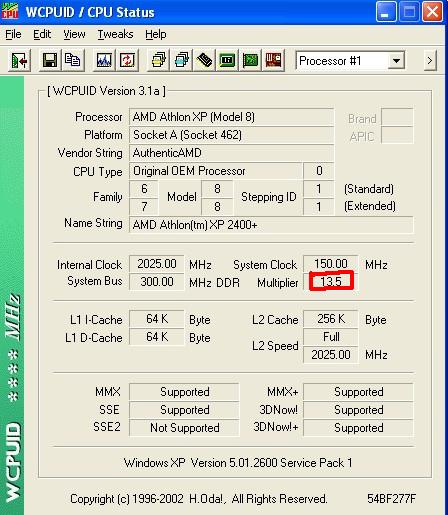The image size is (448, 515).
Task: Click Name String AMD Athlon(tm) XP 2400+
Action: click(x=271, y=225)
